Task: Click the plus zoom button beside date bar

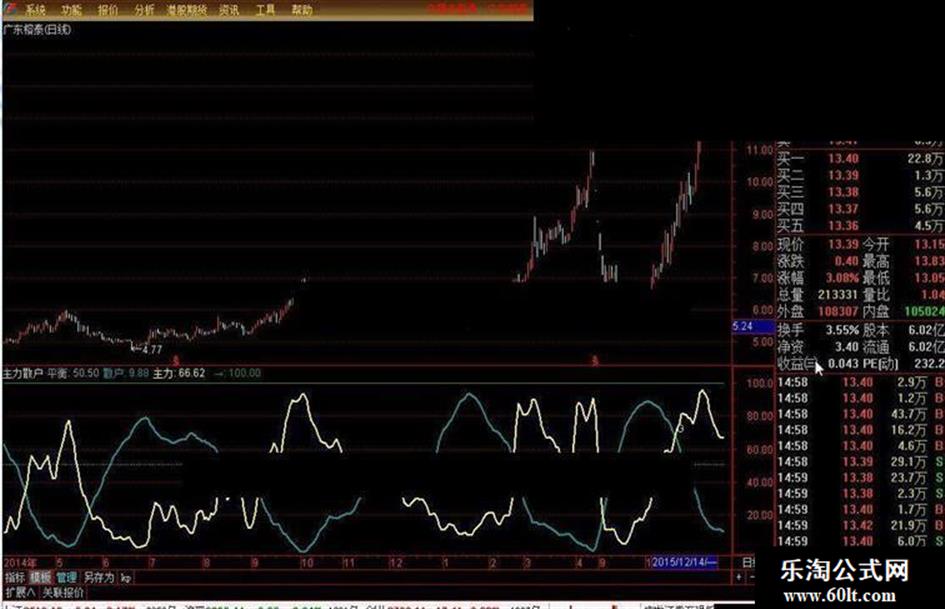Action: point(739,578)
